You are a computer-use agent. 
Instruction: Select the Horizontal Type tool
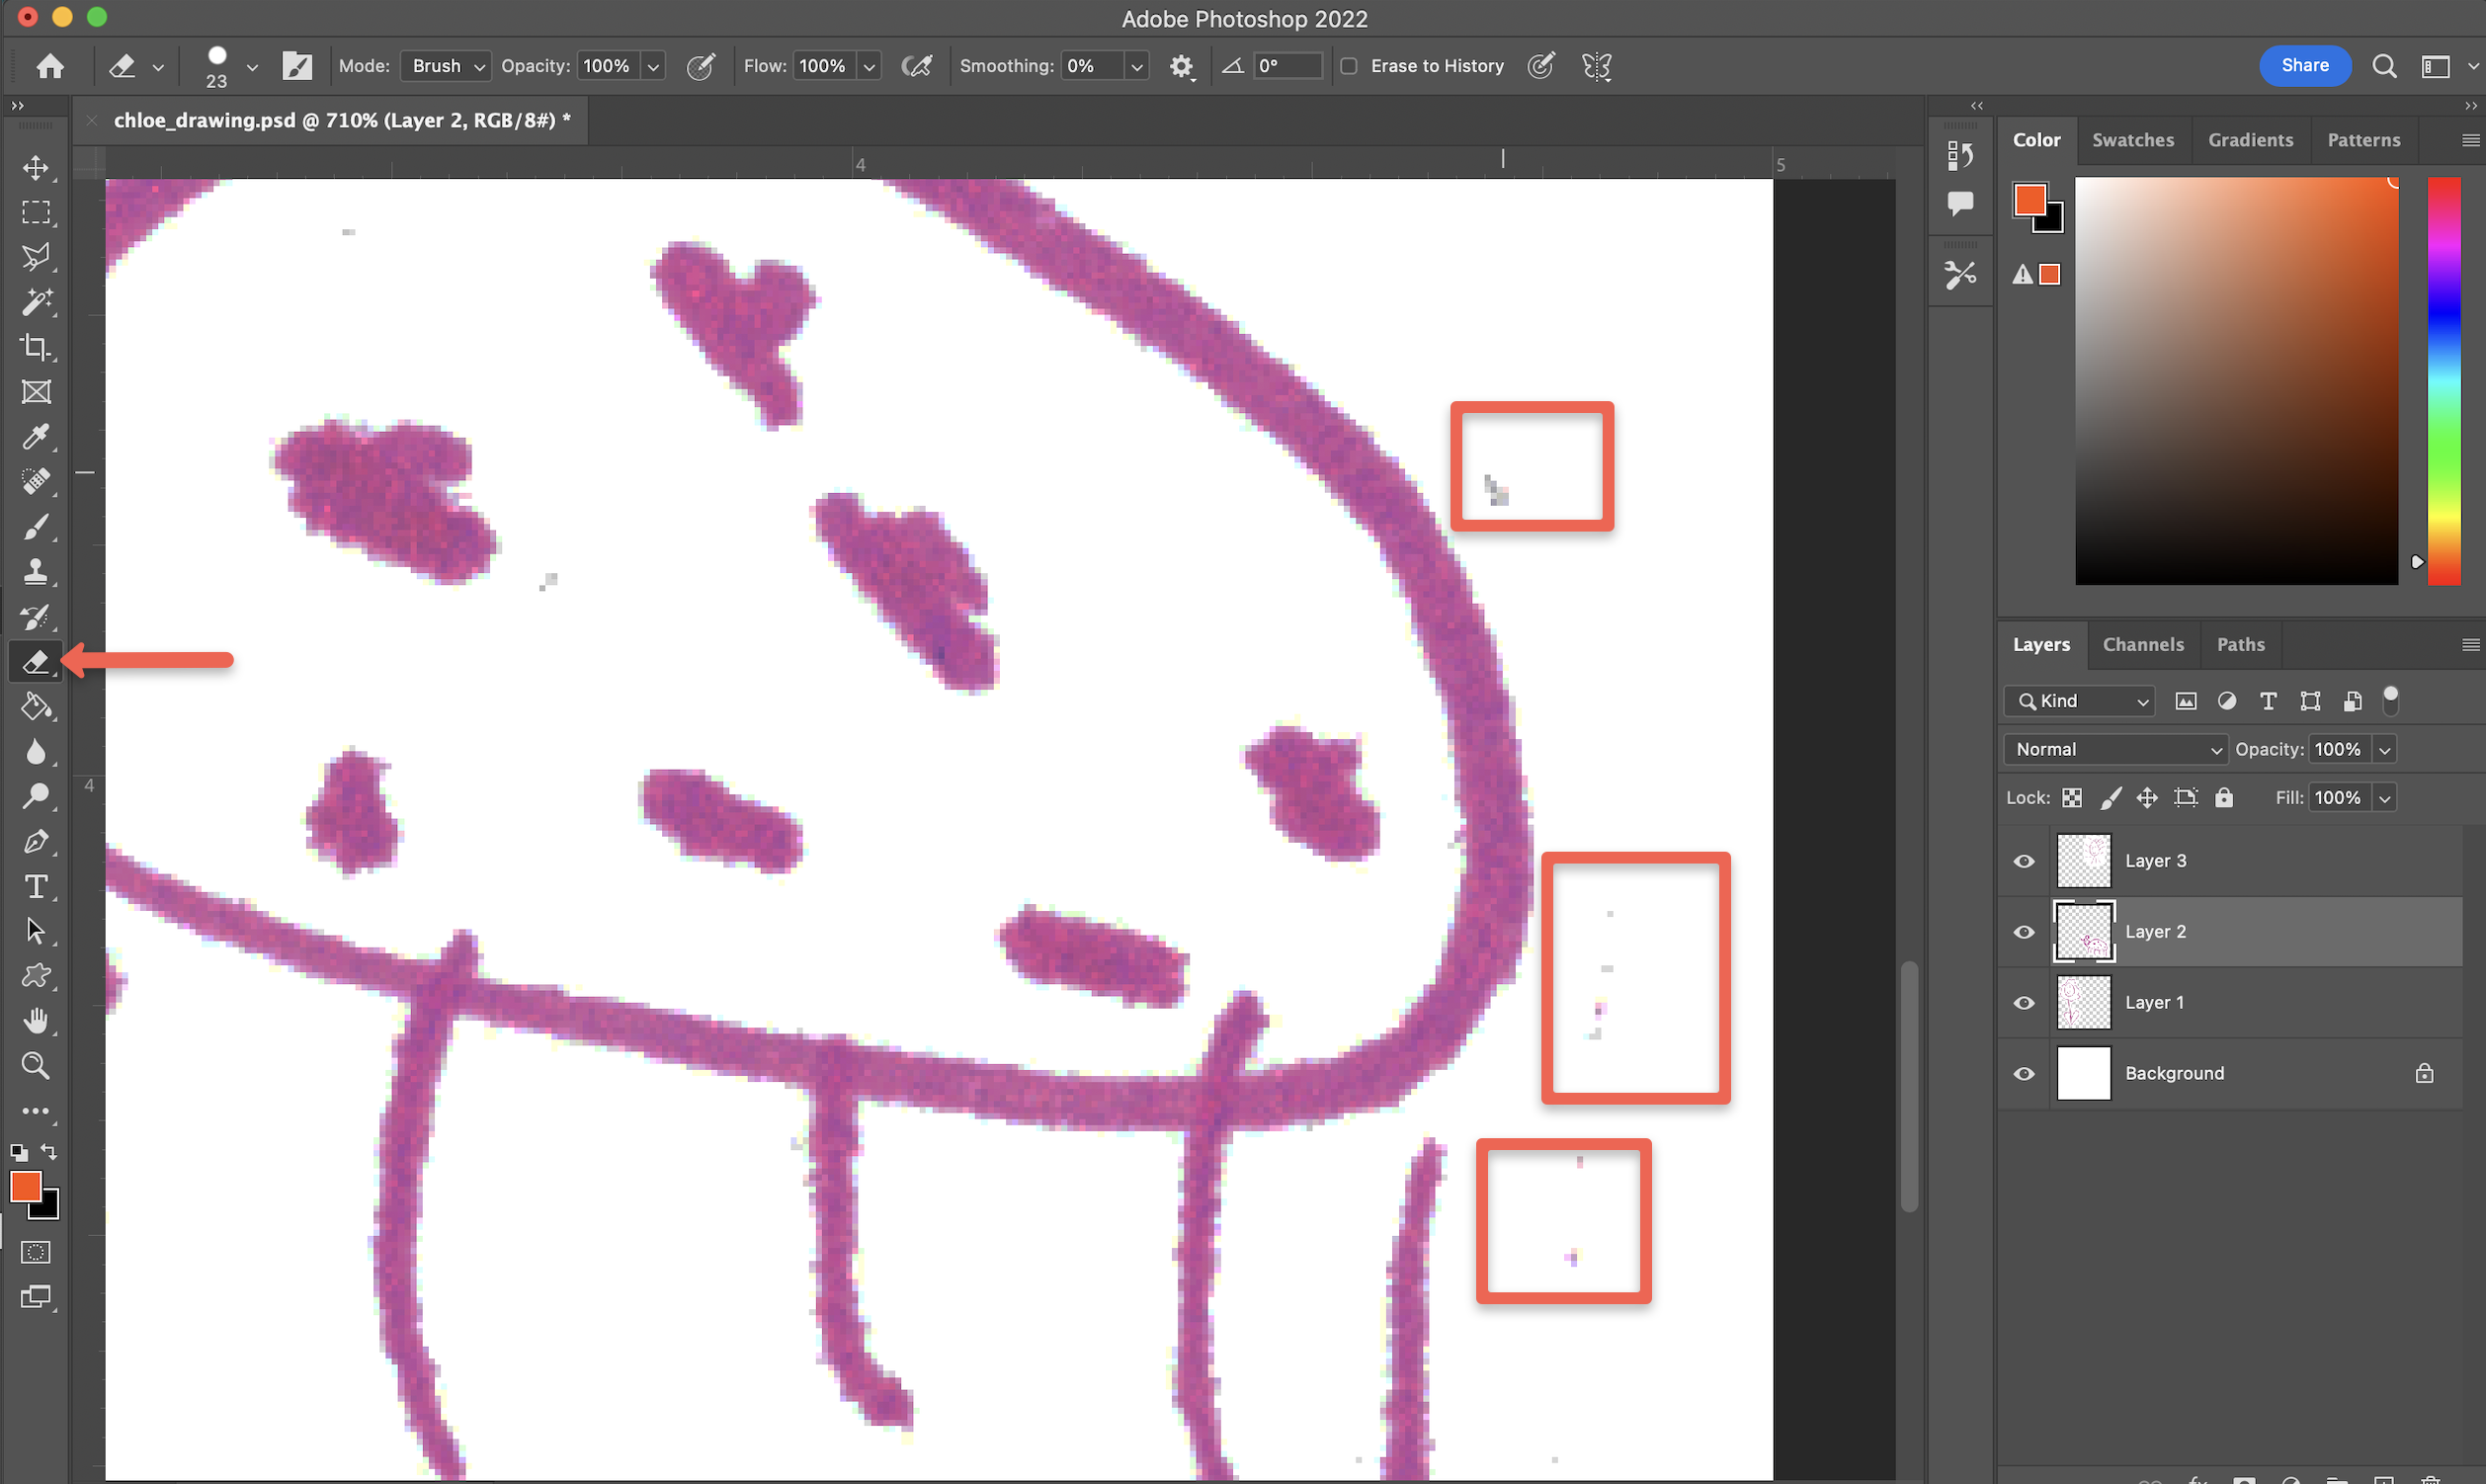coord(36,886)
